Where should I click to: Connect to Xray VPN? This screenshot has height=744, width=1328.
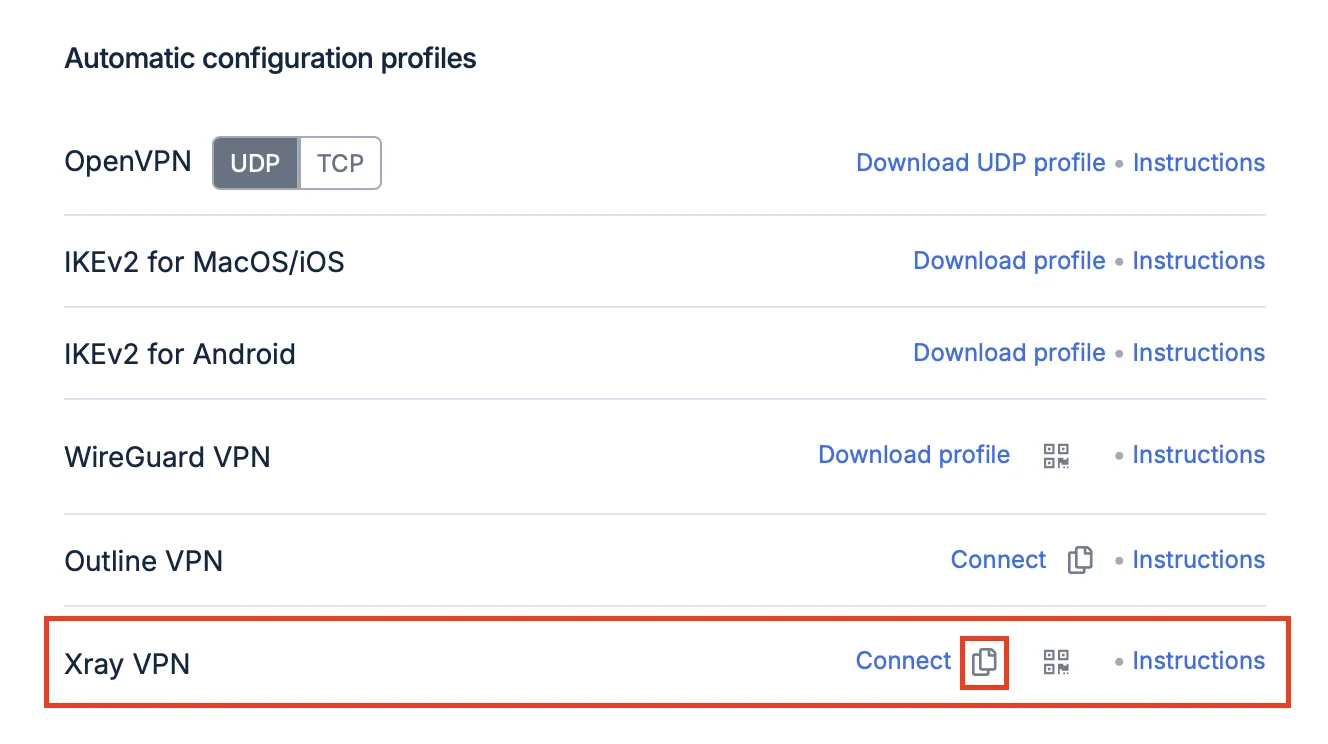click(x=904, y=661)
